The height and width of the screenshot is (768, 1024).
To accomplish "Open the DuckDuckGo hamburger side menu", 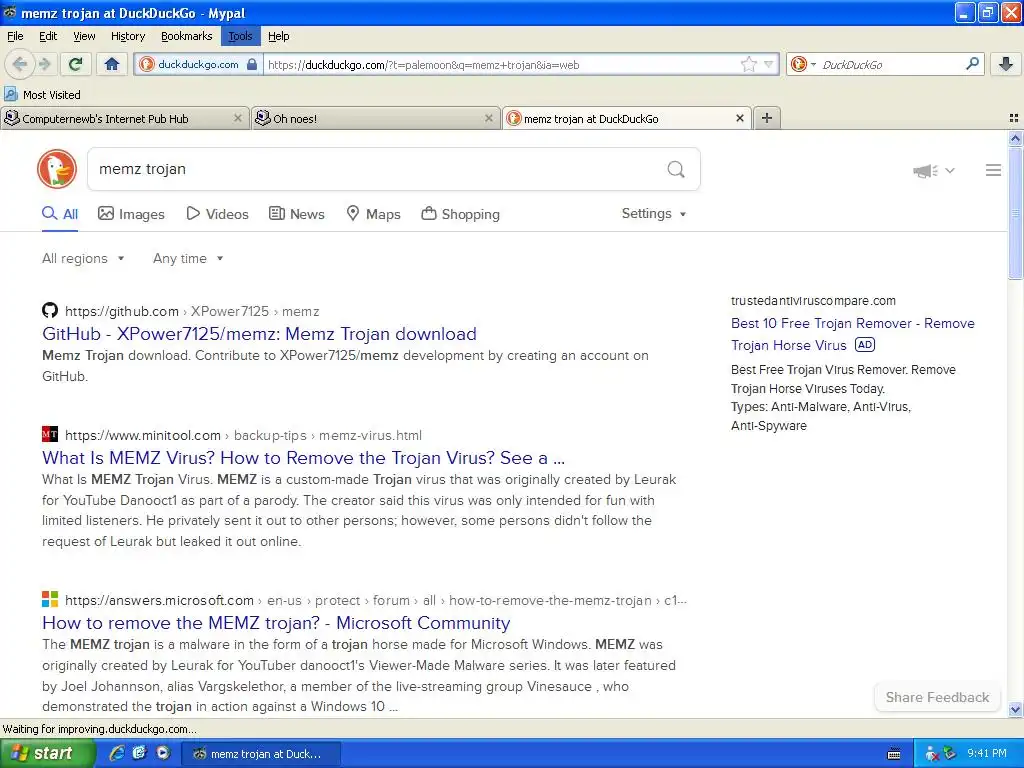I will tap(993, 170).
